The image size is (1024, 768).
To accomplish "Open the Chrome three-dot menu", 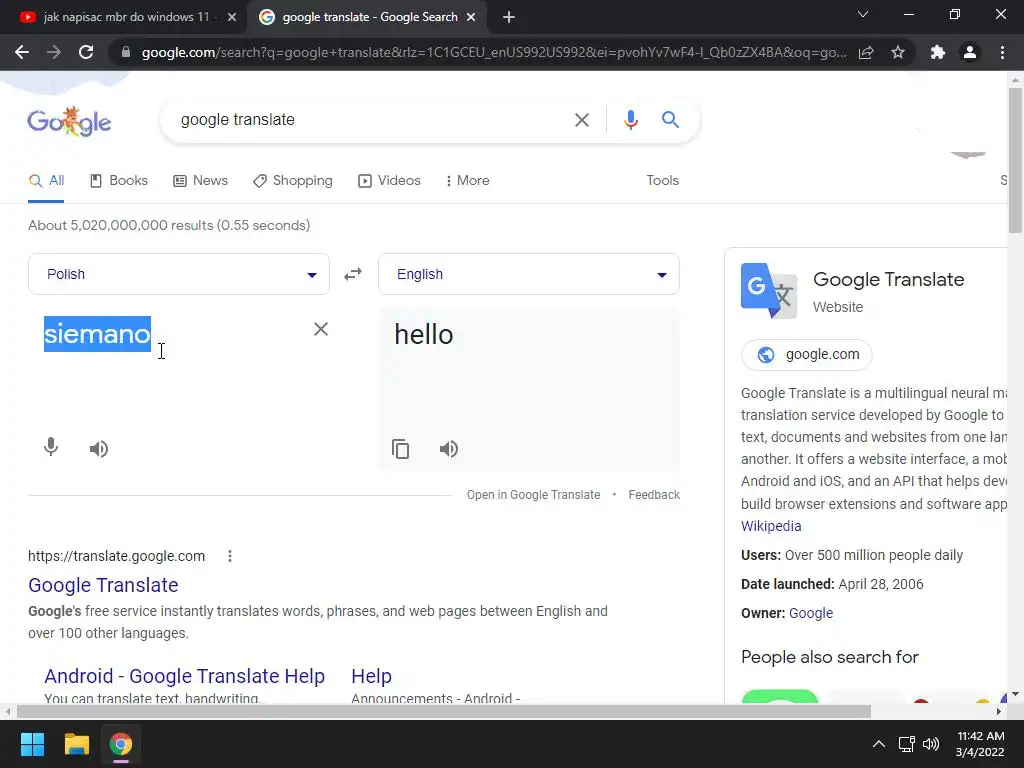I will point(1002,52).
